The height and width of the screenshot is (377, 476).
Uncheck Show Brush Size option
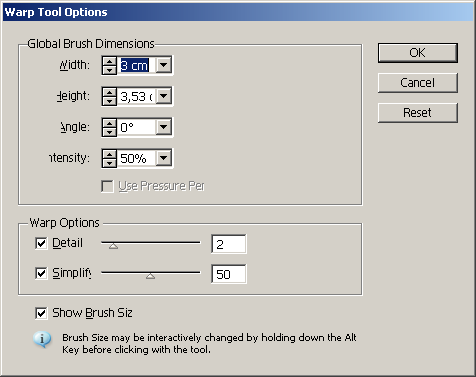point(41,313)
